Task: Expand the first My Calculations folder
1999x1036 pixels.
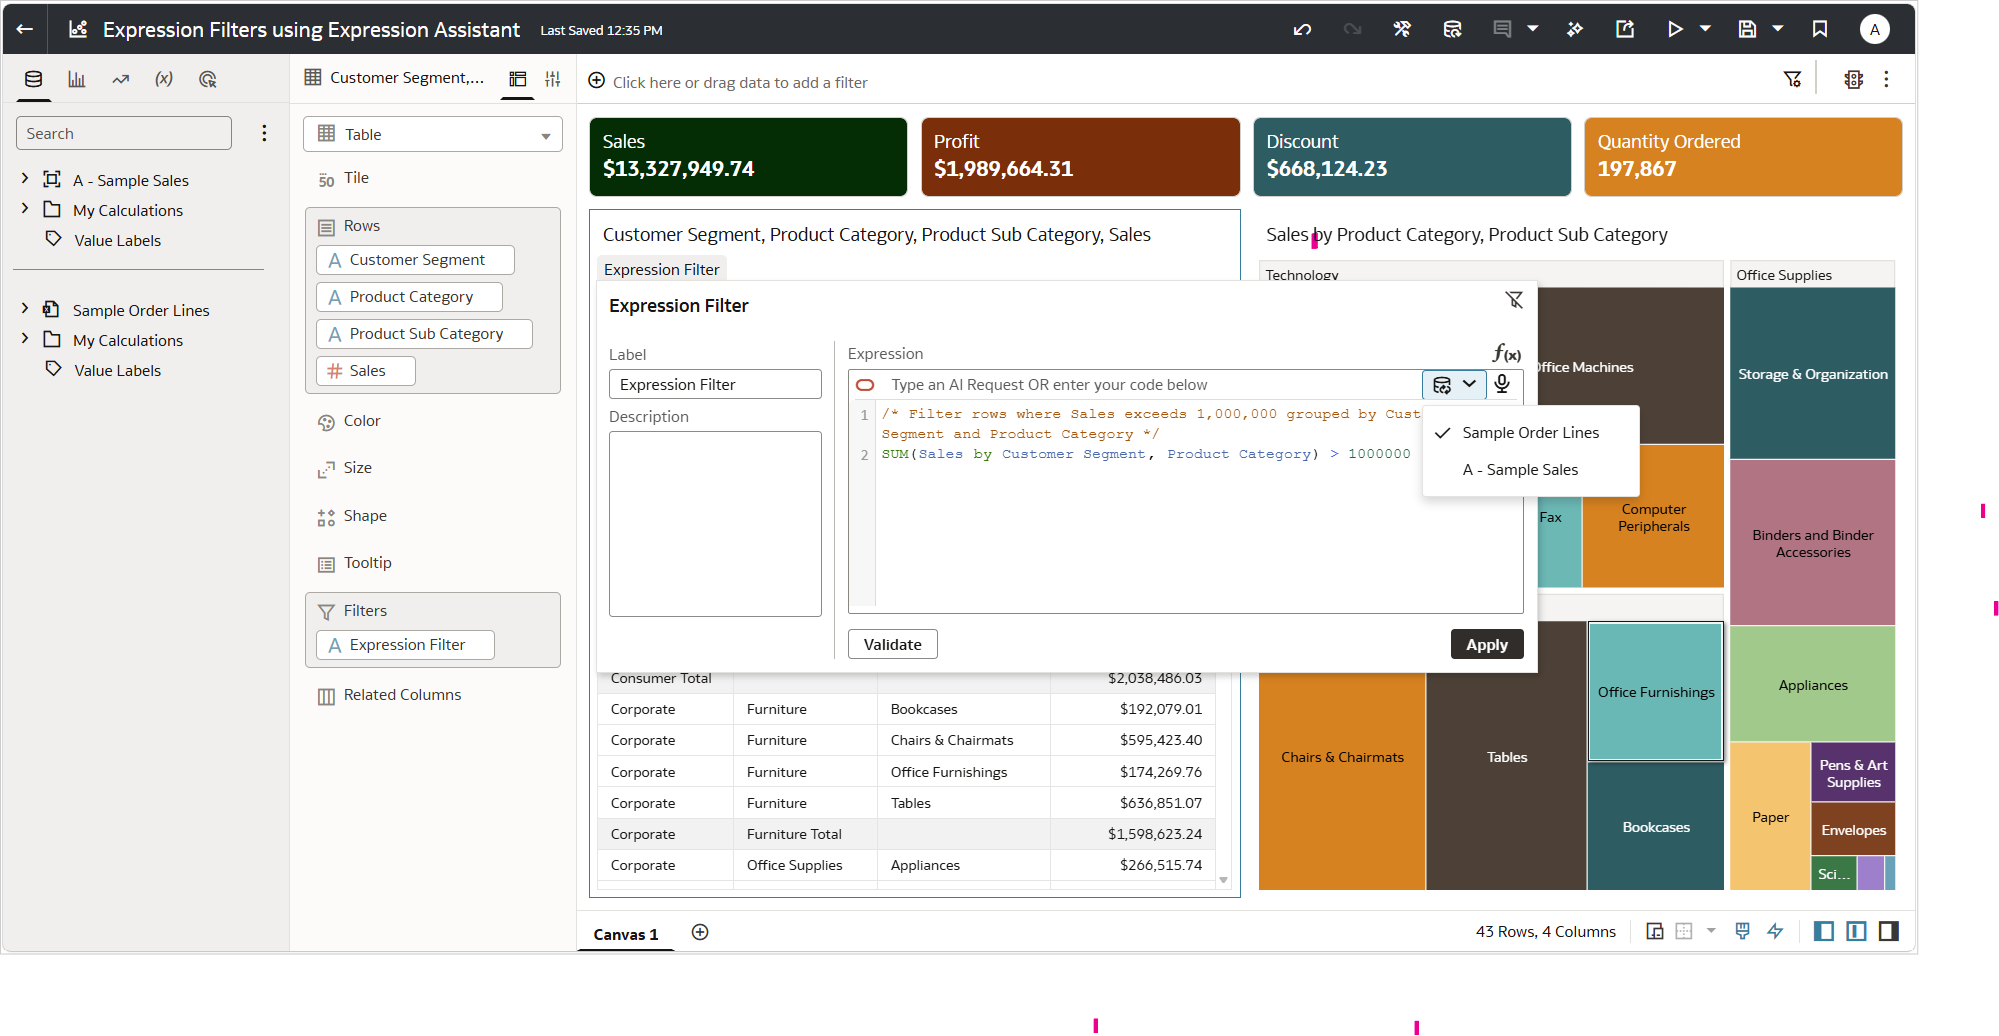Action: (25, 209)
